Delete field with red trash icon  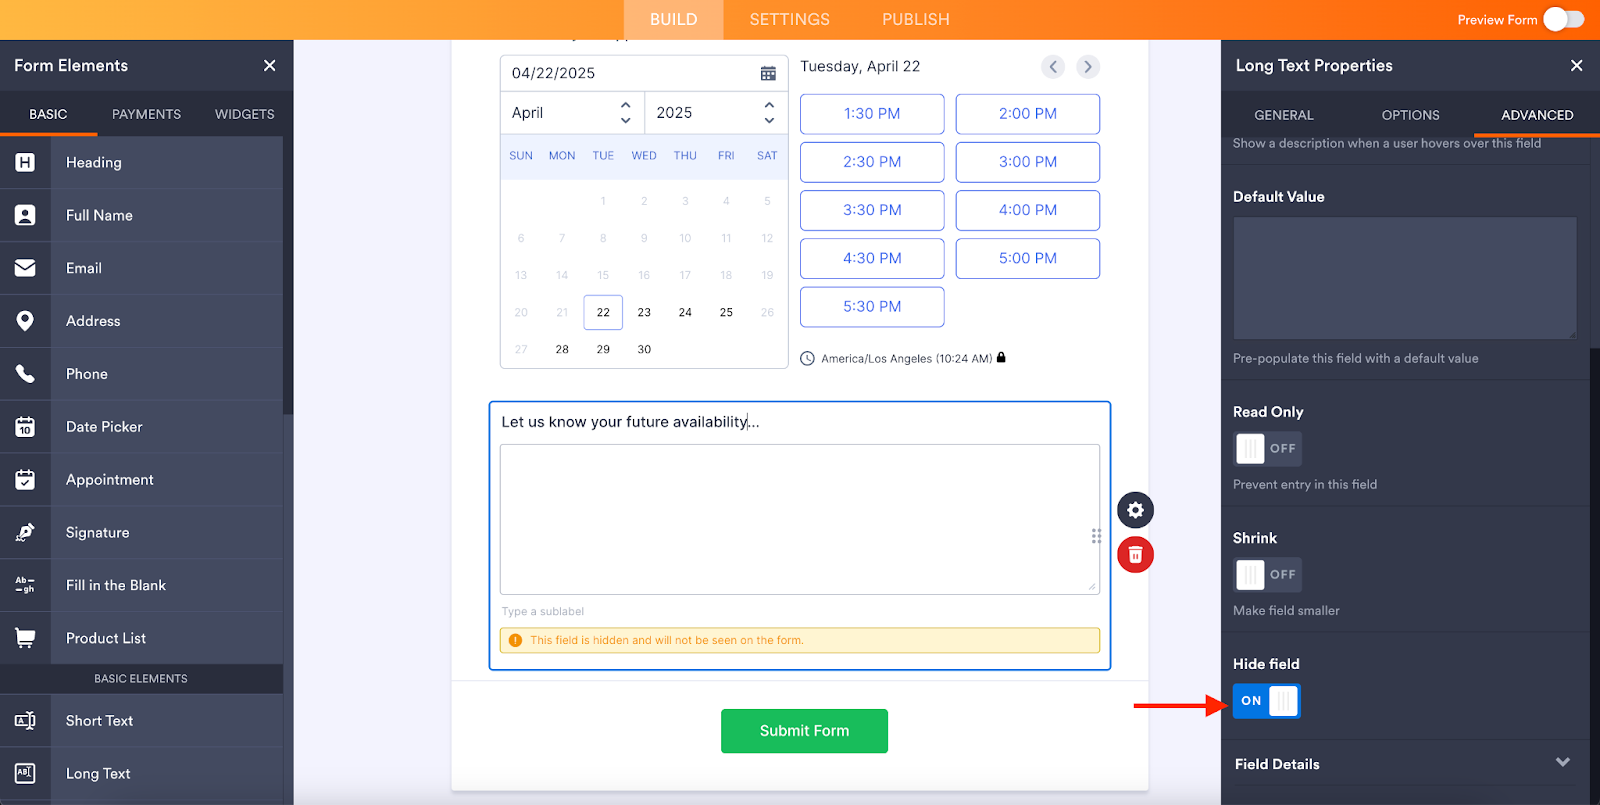[1135, 555]
